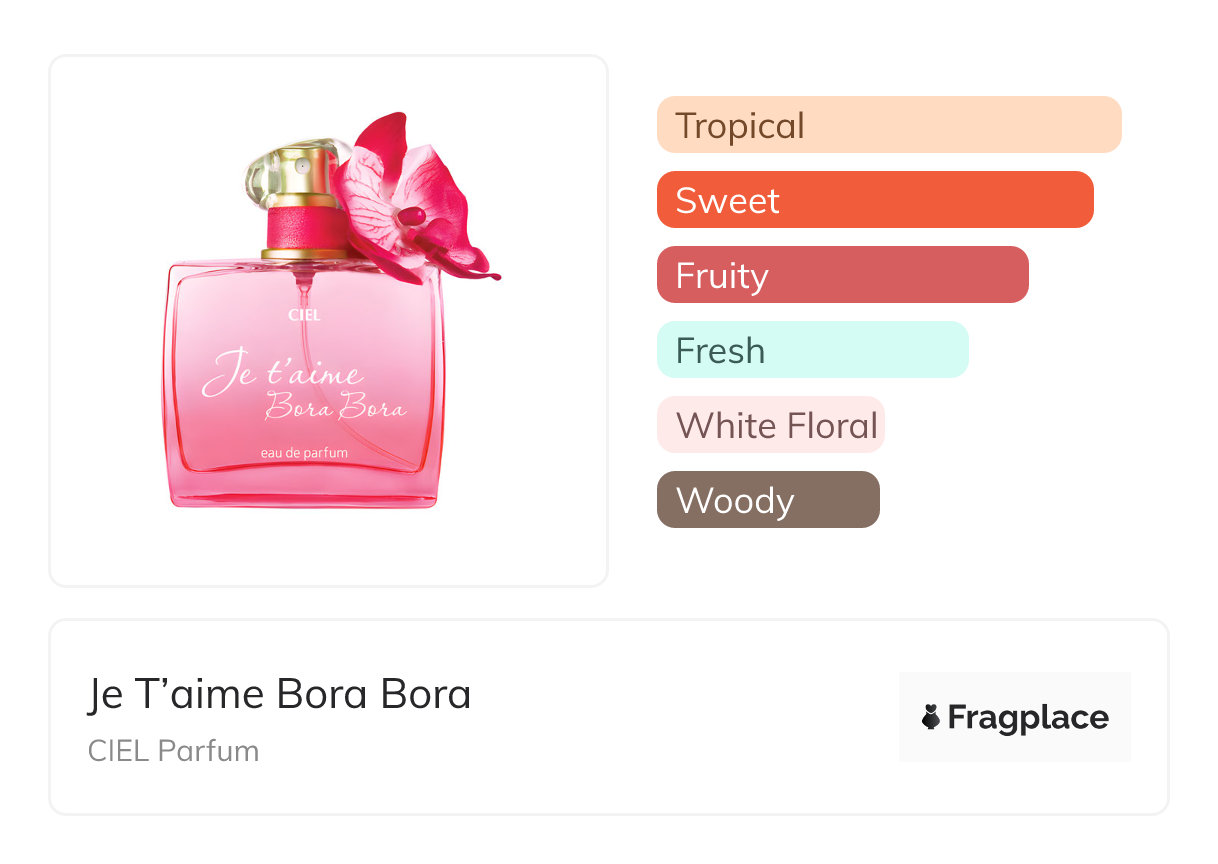Image resolution: width=1218 pixels, height=864 pixels.
Task: Click the "Bora Bora" script on the bottle
Action: [335, 408]
